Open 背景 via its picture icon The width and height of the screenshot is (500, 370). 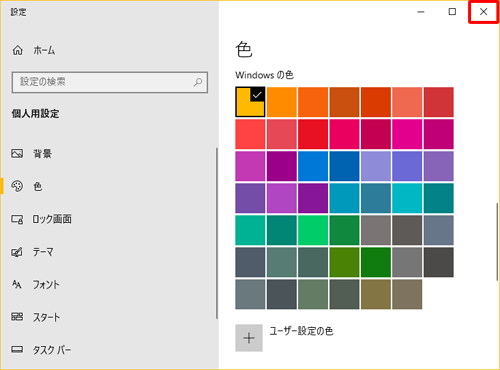tap(17, 153)
